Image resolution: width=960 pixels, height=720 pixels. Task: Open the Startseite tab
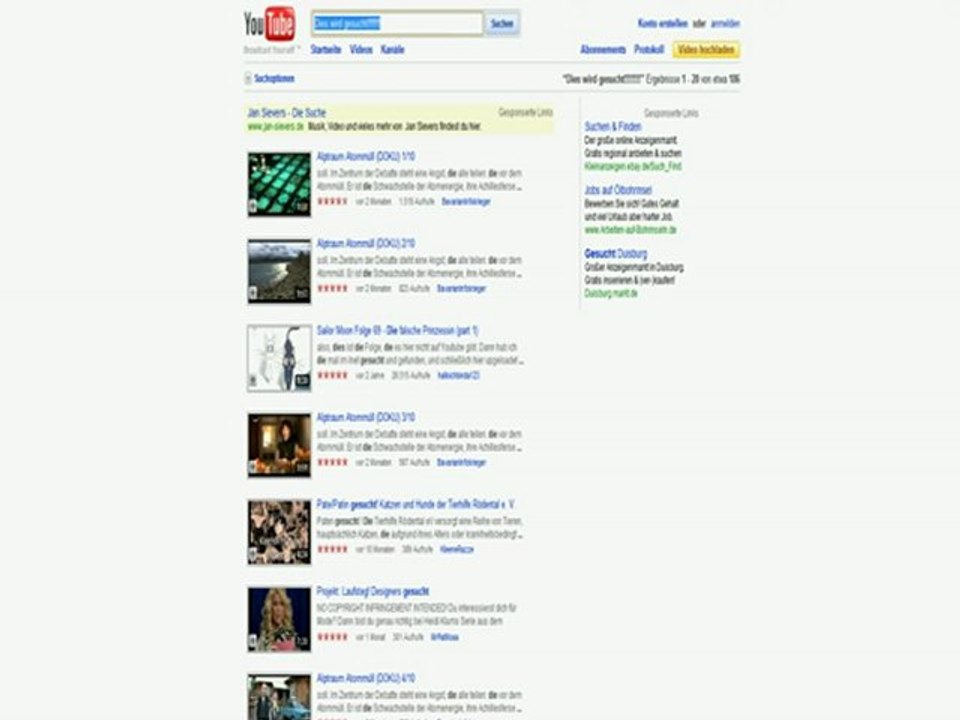click(x=326, y=50)
